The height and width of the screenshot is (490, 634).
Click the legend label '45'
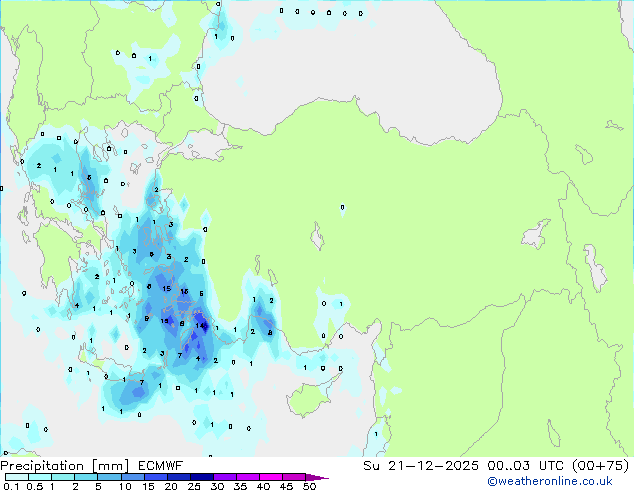(x=286, y=486)
